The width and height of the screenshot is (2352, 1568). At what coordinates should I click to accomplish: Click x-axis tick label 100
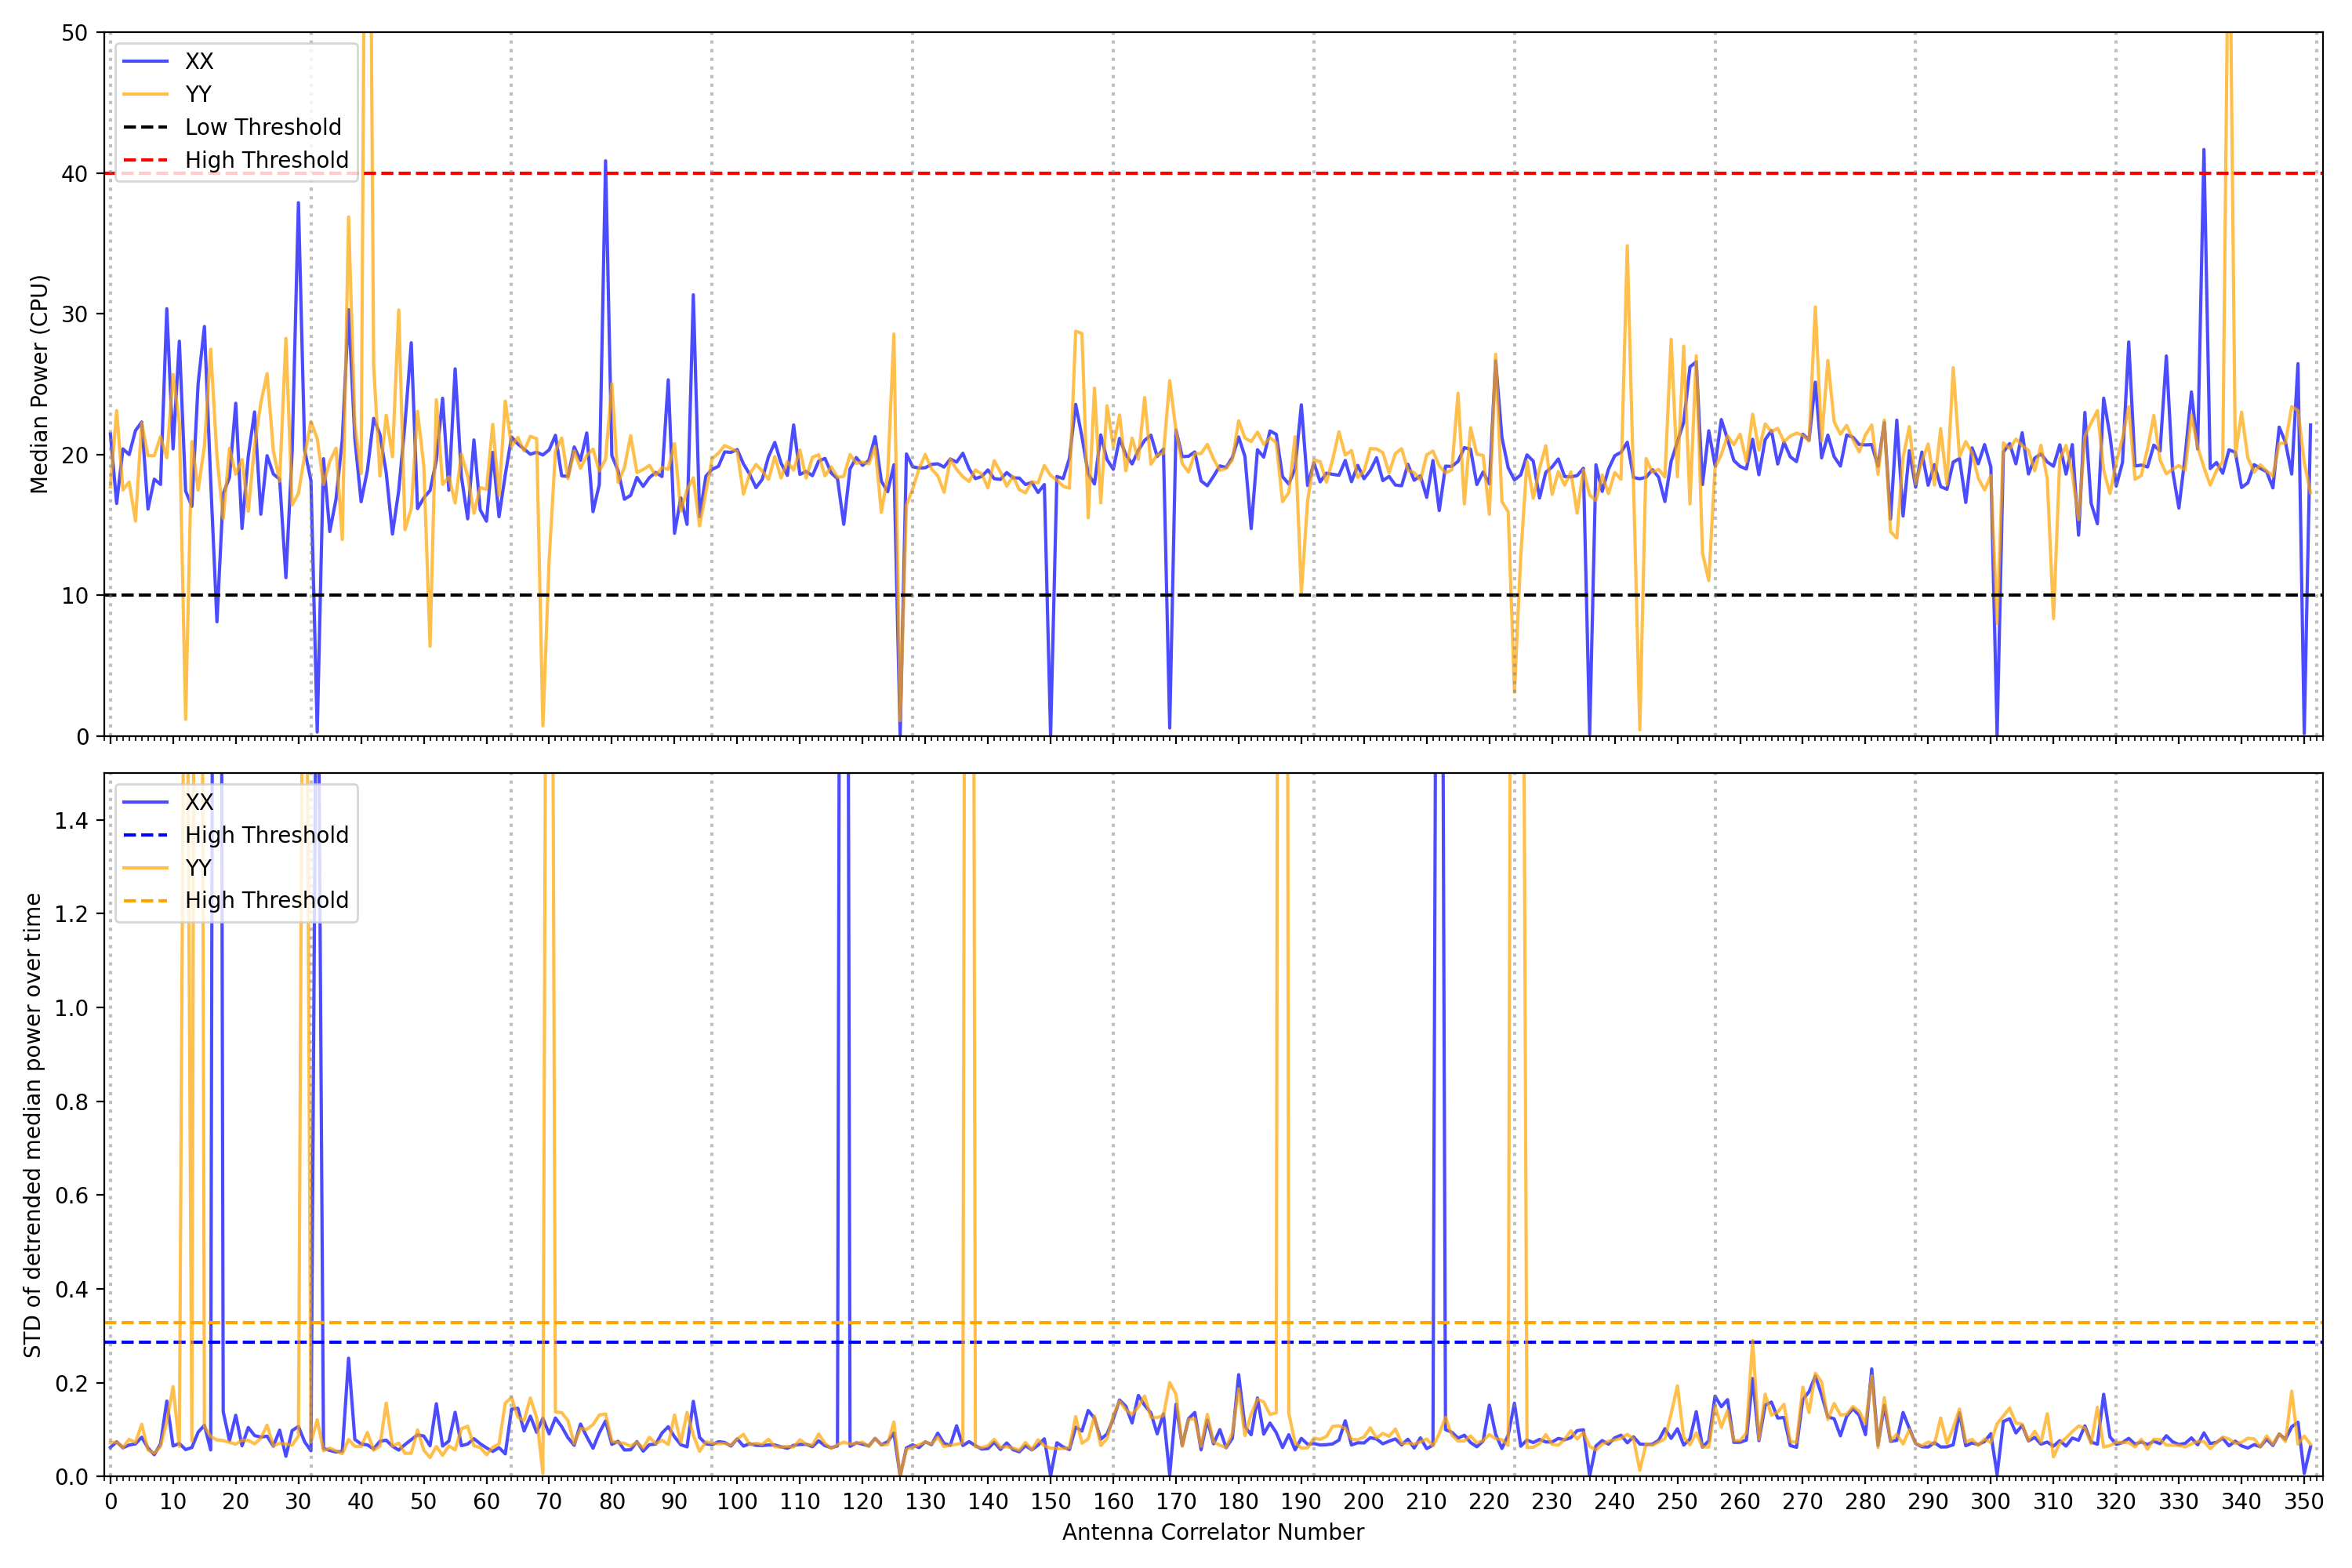tap(737, 1502)
